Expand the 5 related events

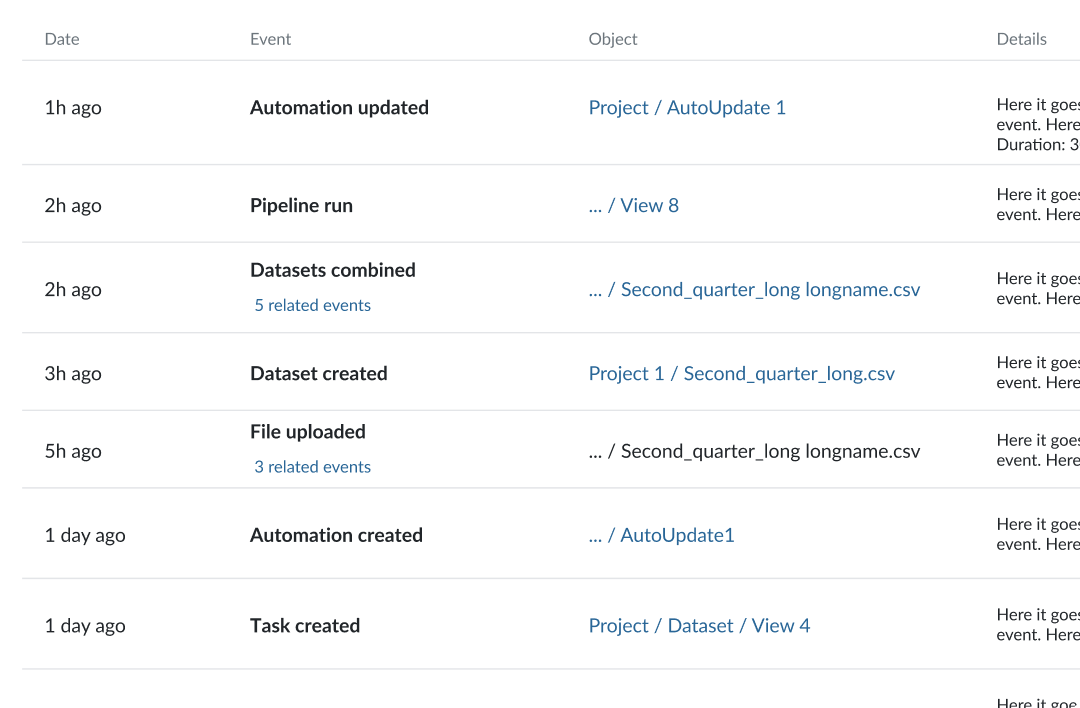pyautogui.click(x=312, y=306)
